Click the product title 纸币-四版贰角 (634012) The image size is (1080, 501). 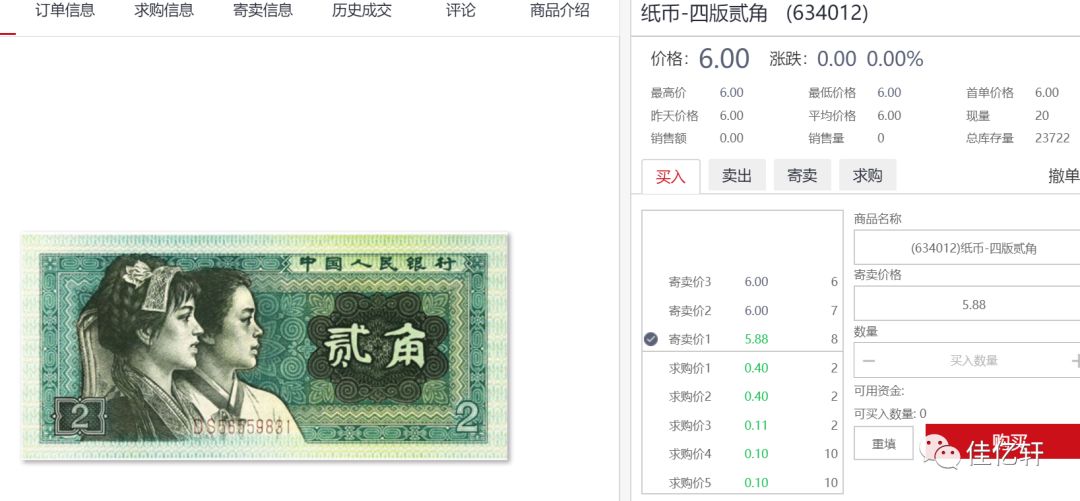pyautogui.click(x=754, y=13)
